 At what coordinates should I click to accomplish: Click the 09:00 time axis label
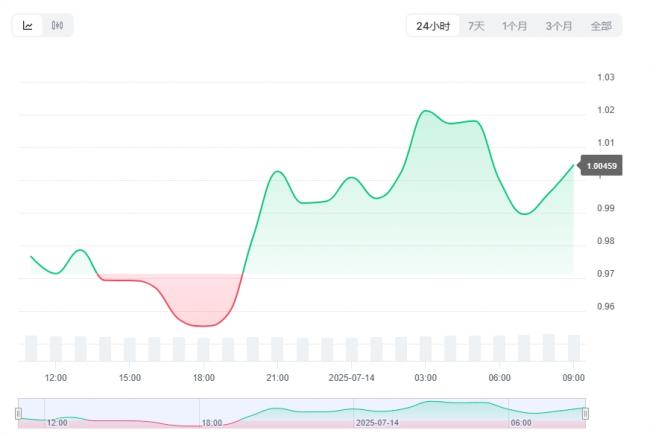click(x=573, y=378)
